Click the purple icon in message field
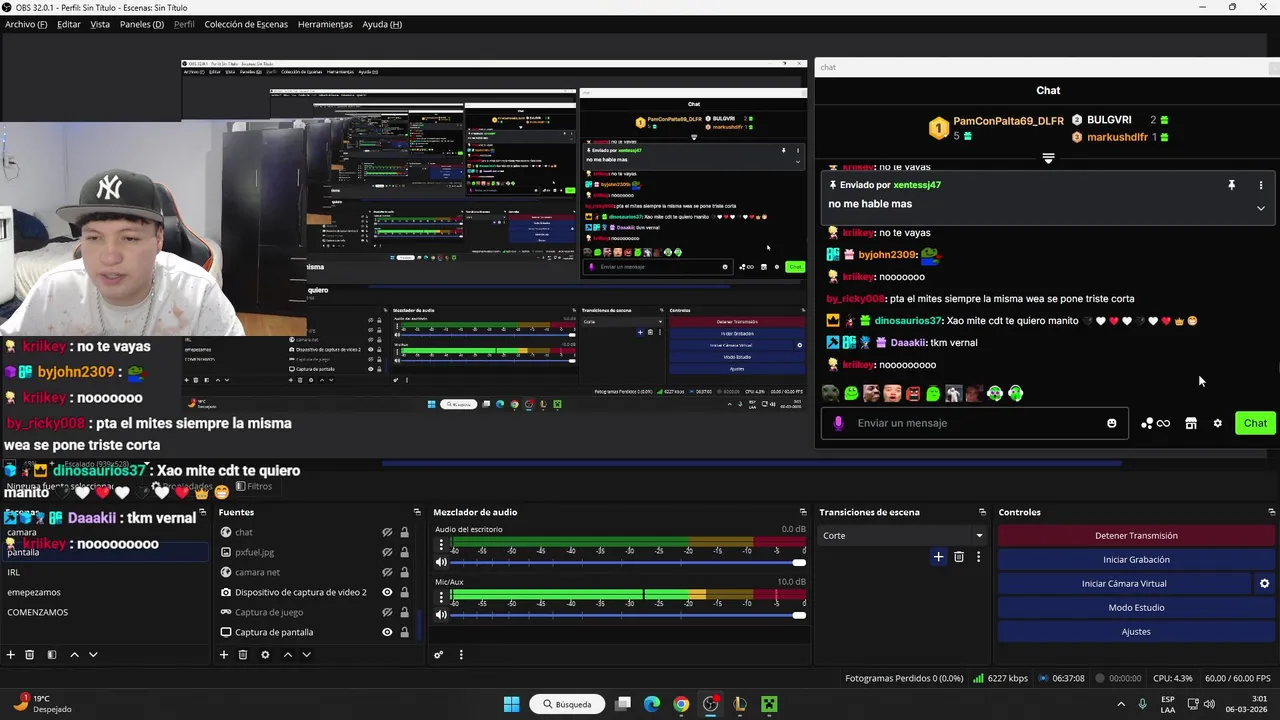The height and width of the screenshot is (720, 1280). [838, 423]
